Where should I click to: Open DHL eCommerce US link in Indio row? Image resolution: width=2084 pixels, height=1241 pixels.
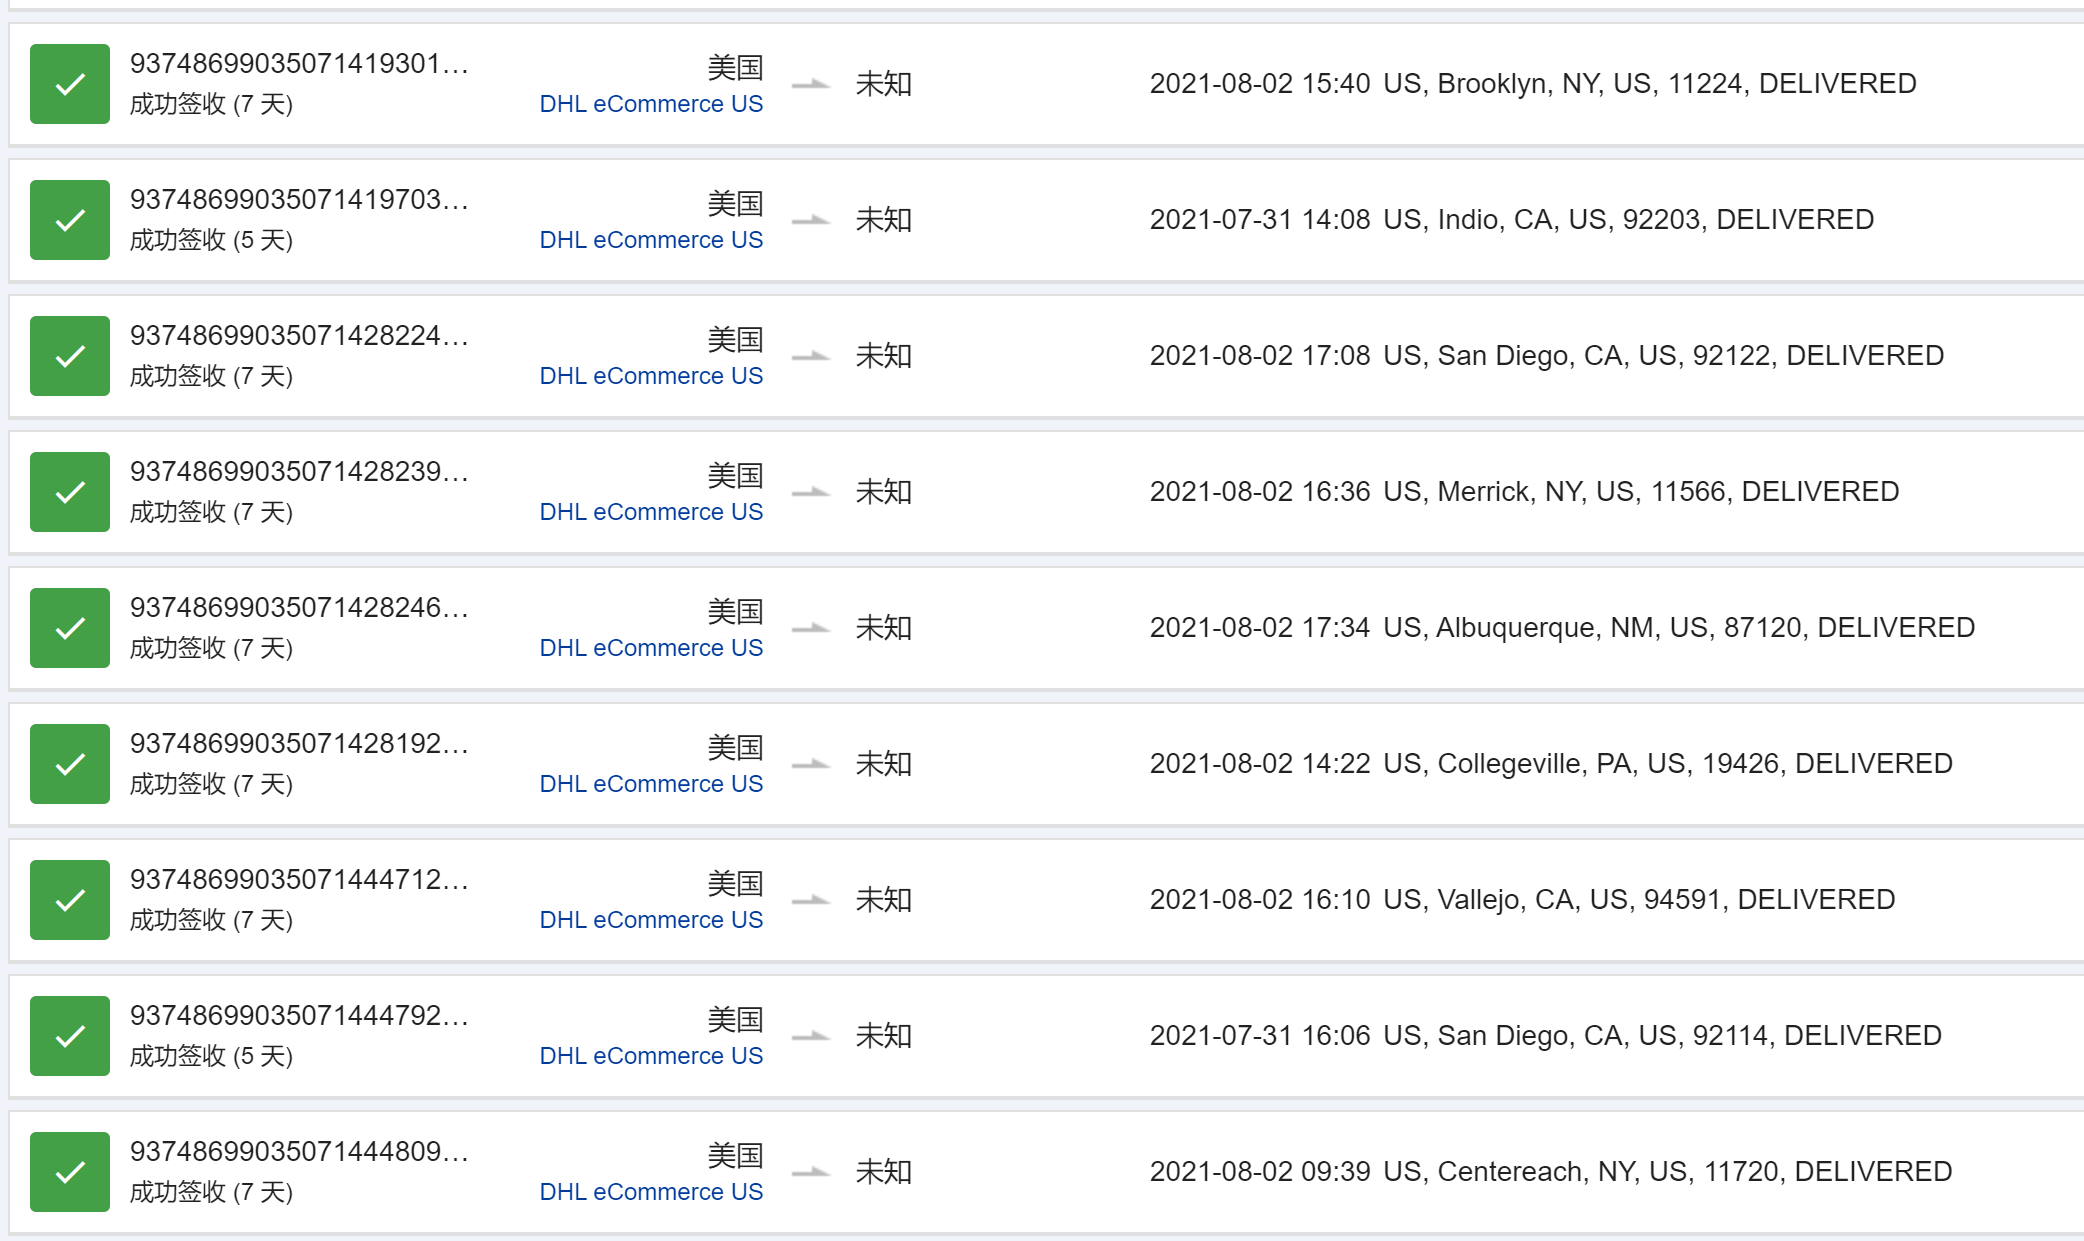pos(651,240)
